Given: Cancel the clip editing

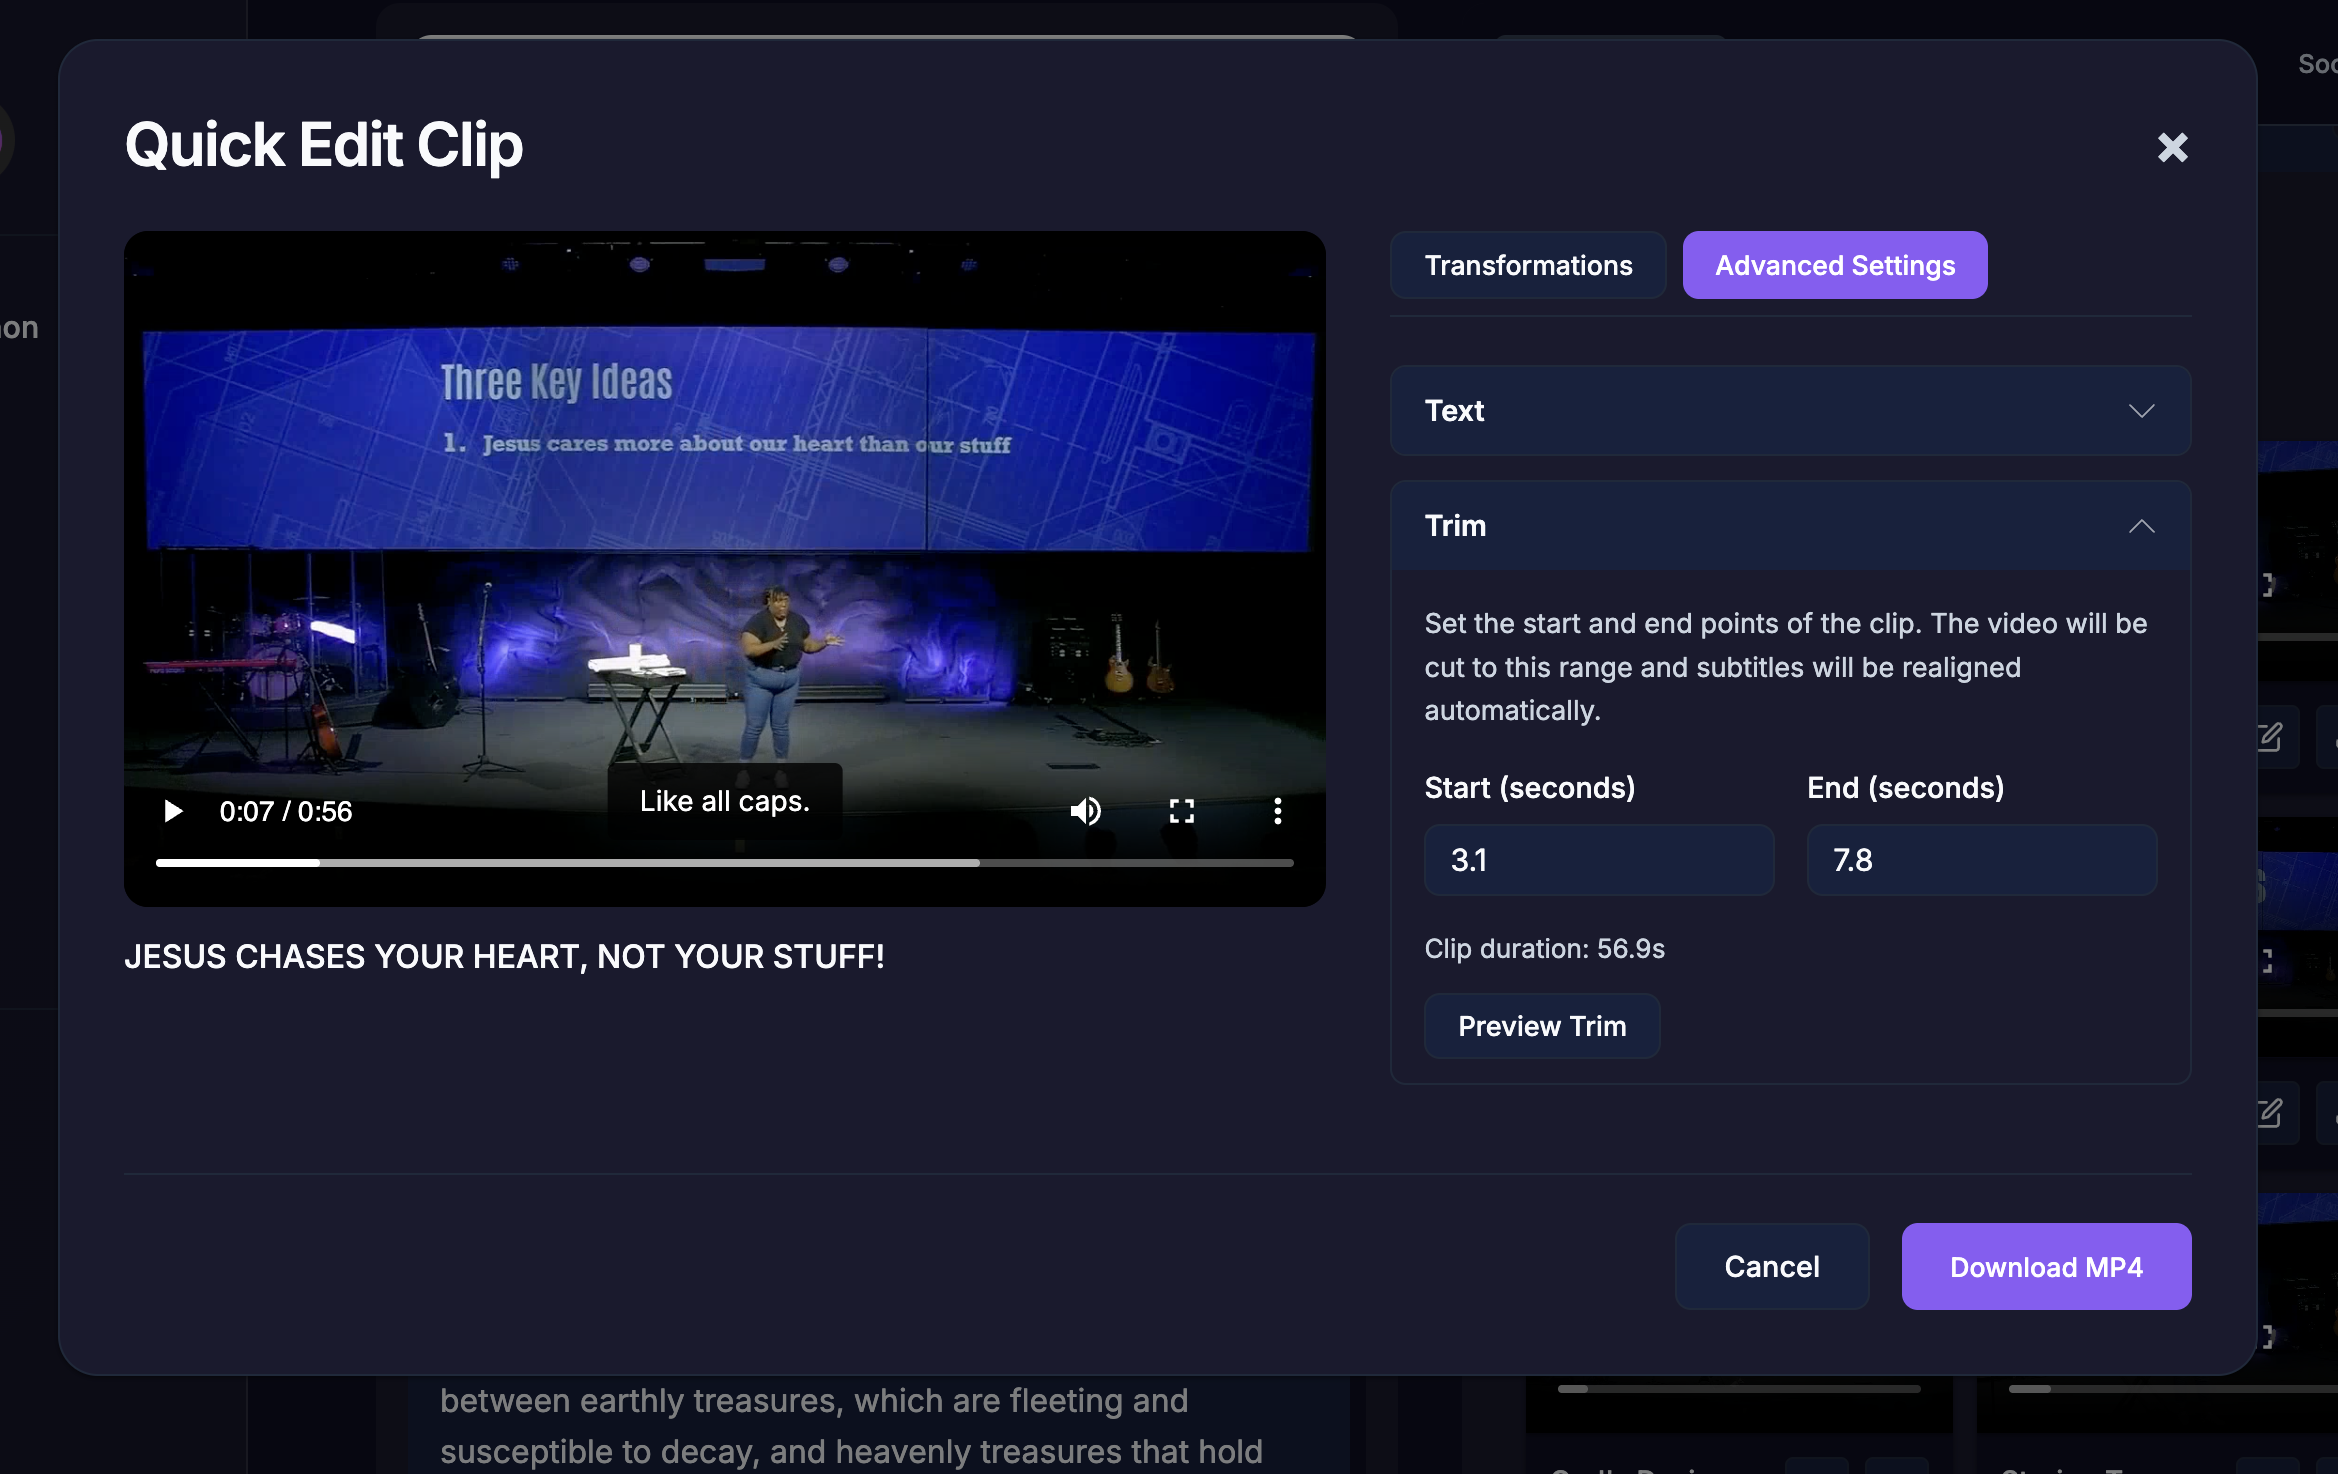Looking at the screenshot, I should (1771, 1266).
